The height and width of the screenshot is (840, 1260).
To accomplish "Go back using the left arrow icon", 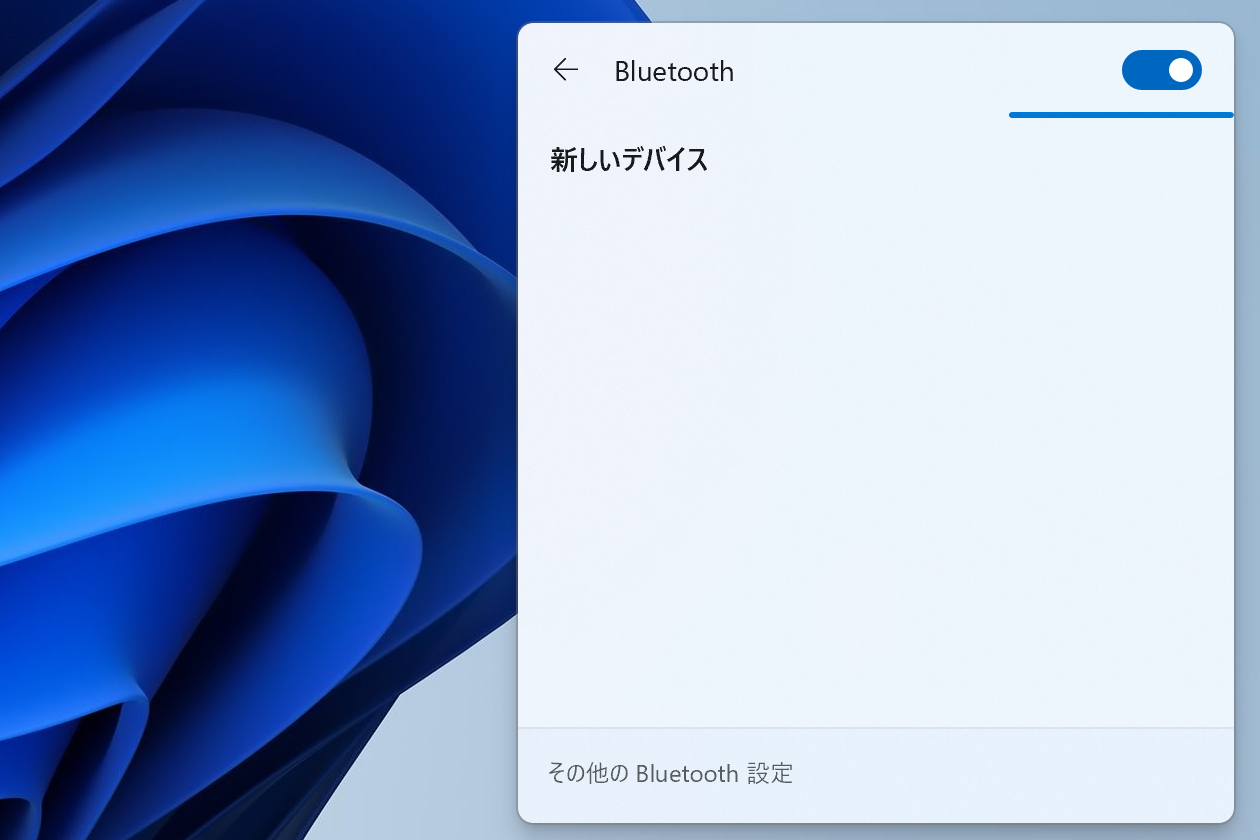I will pyautogui.click(x=566, y=70).
